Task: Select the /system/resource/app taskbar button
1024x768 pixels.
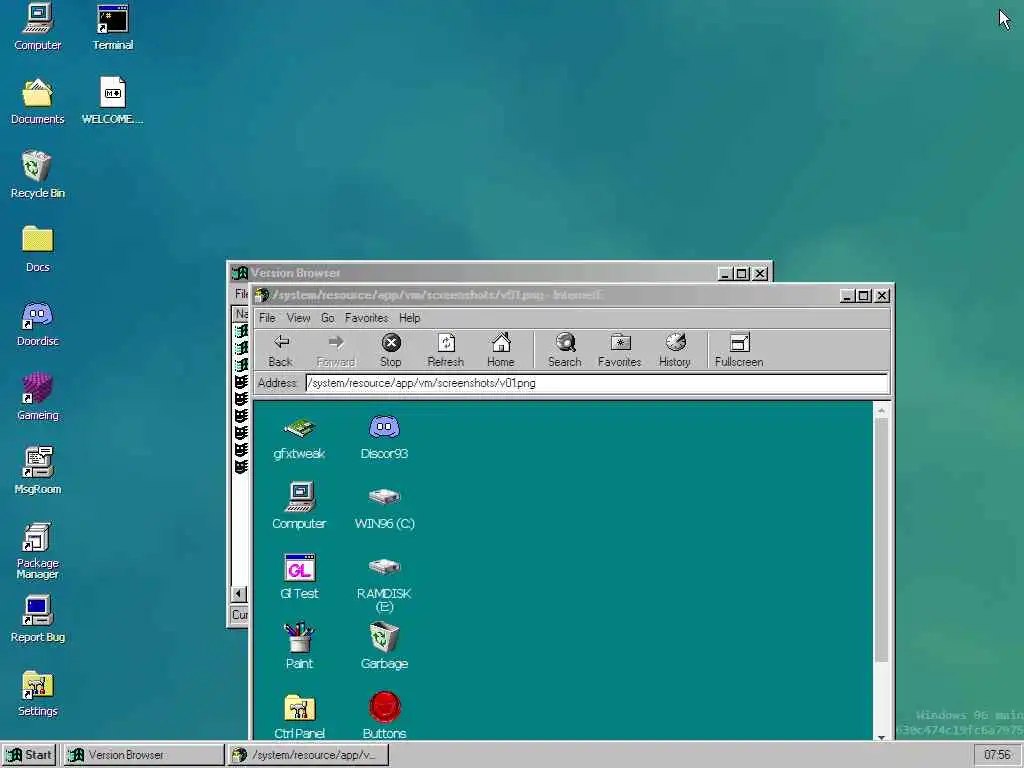Action: 308,755
